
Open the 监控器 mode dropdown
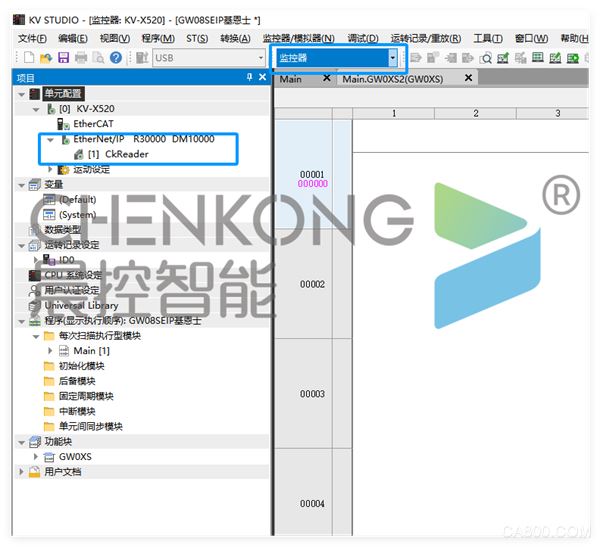[x=392, y=58]
